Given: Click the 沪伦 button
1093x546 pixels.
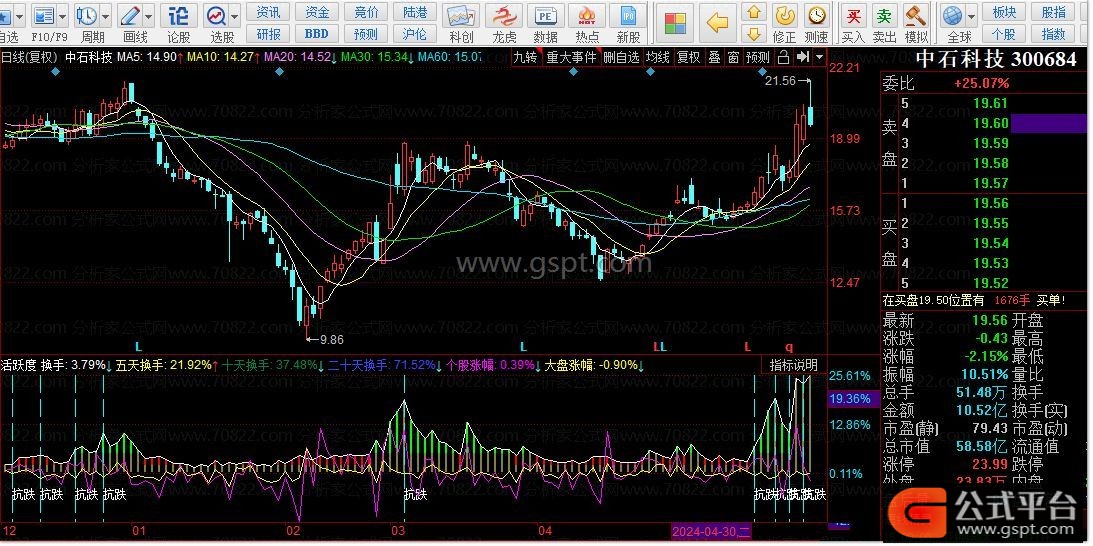Looking at the screenshot, I should pyautogui.click(x=415, y=33).
